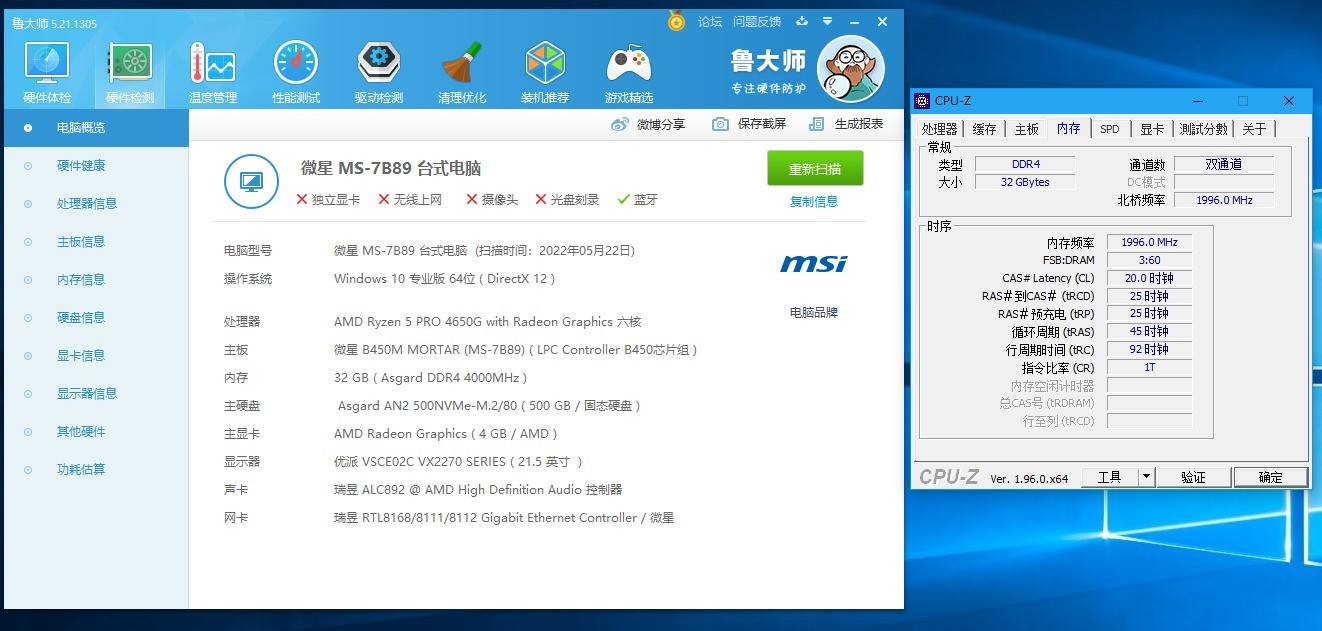
Task: Select 内存信息 in the sidebar
Action: coord(80,279)
